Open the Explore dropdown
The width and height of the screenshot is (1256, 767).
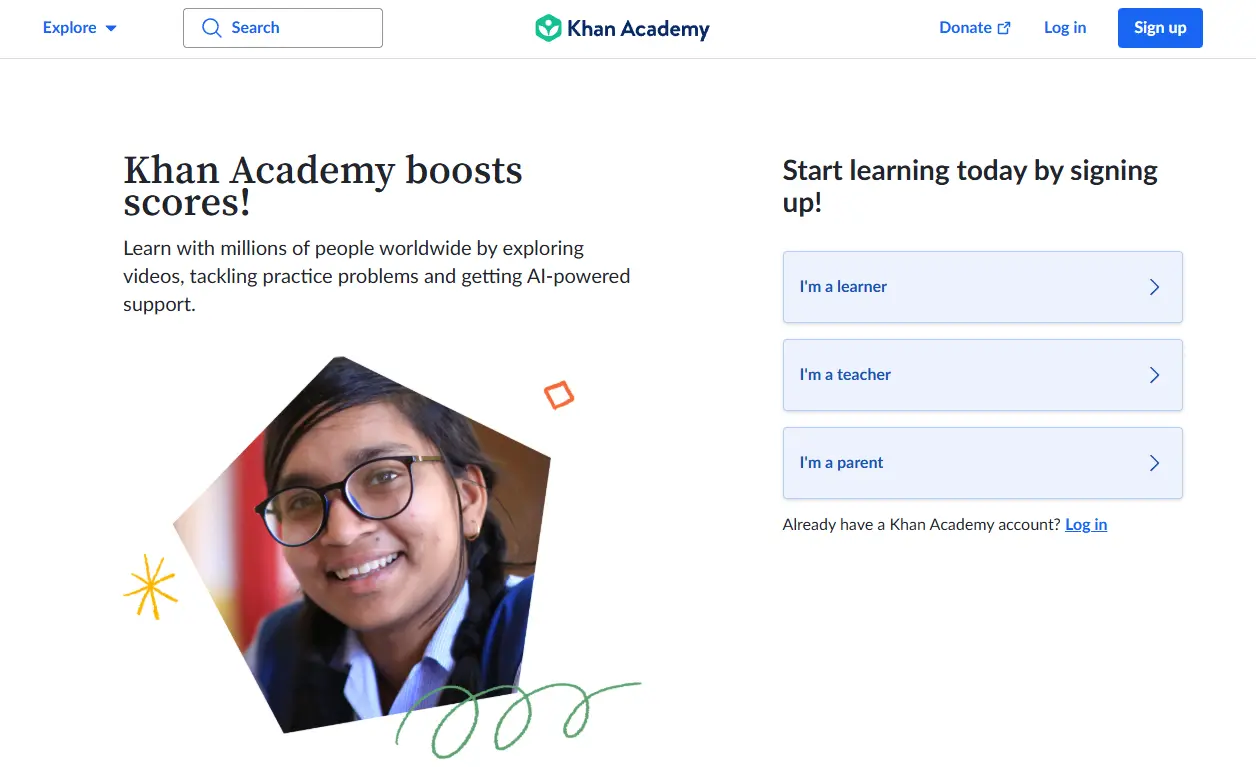point(68,28)
